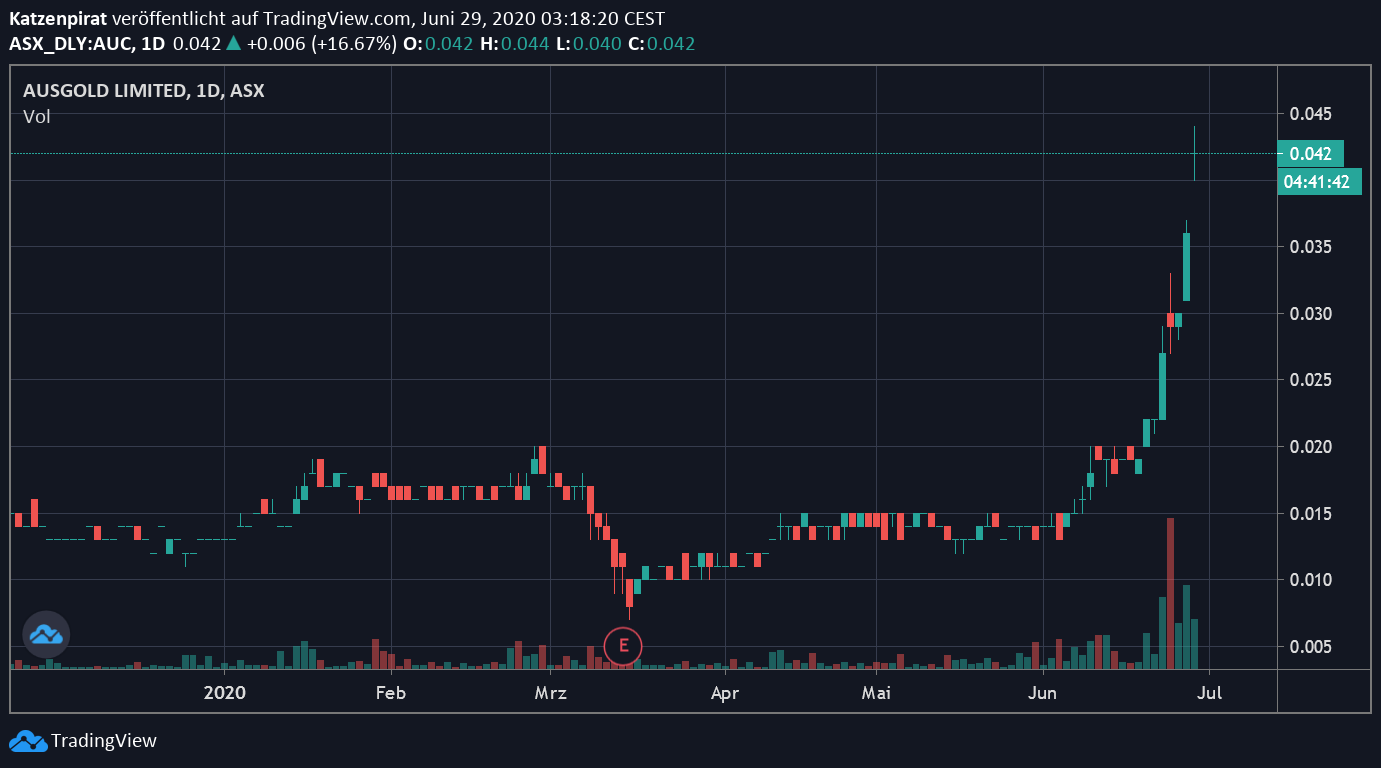
Task: Click the 2020 label on the time axis
Action: click(x=224, y=692)
